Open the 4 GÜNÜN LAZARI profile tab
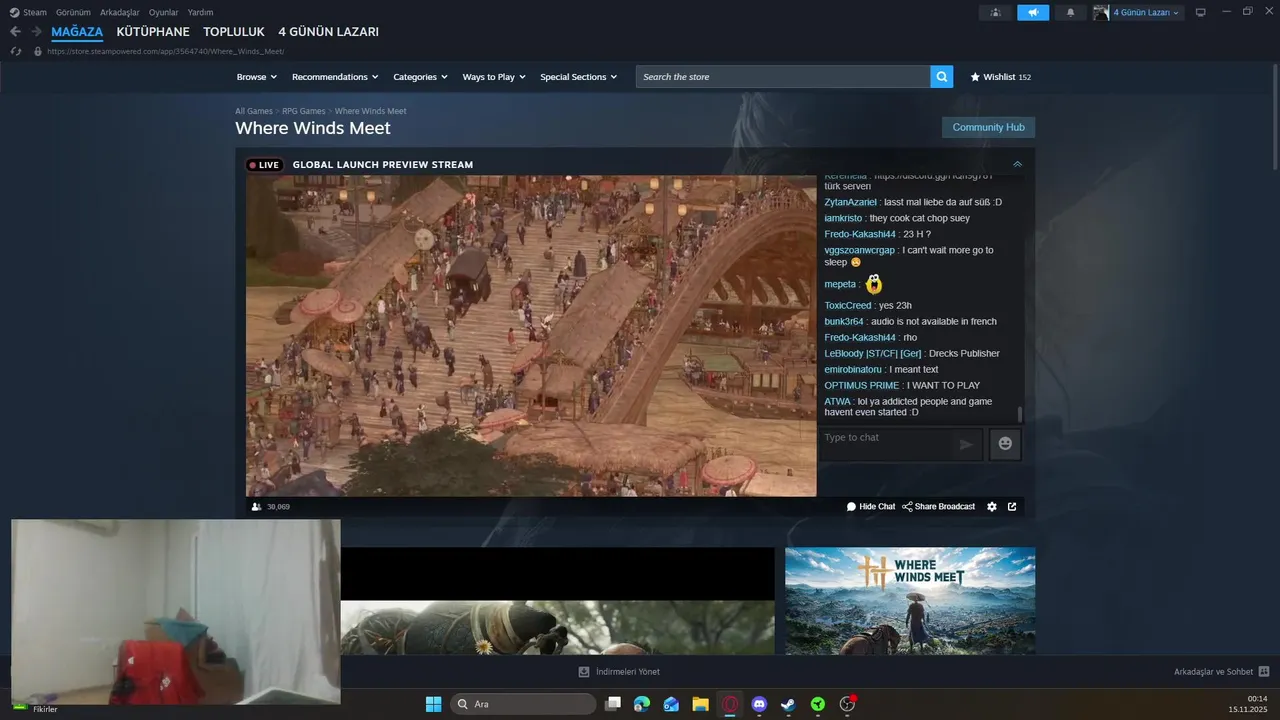This screenshot has height=720, width=1280. point(329,32)
